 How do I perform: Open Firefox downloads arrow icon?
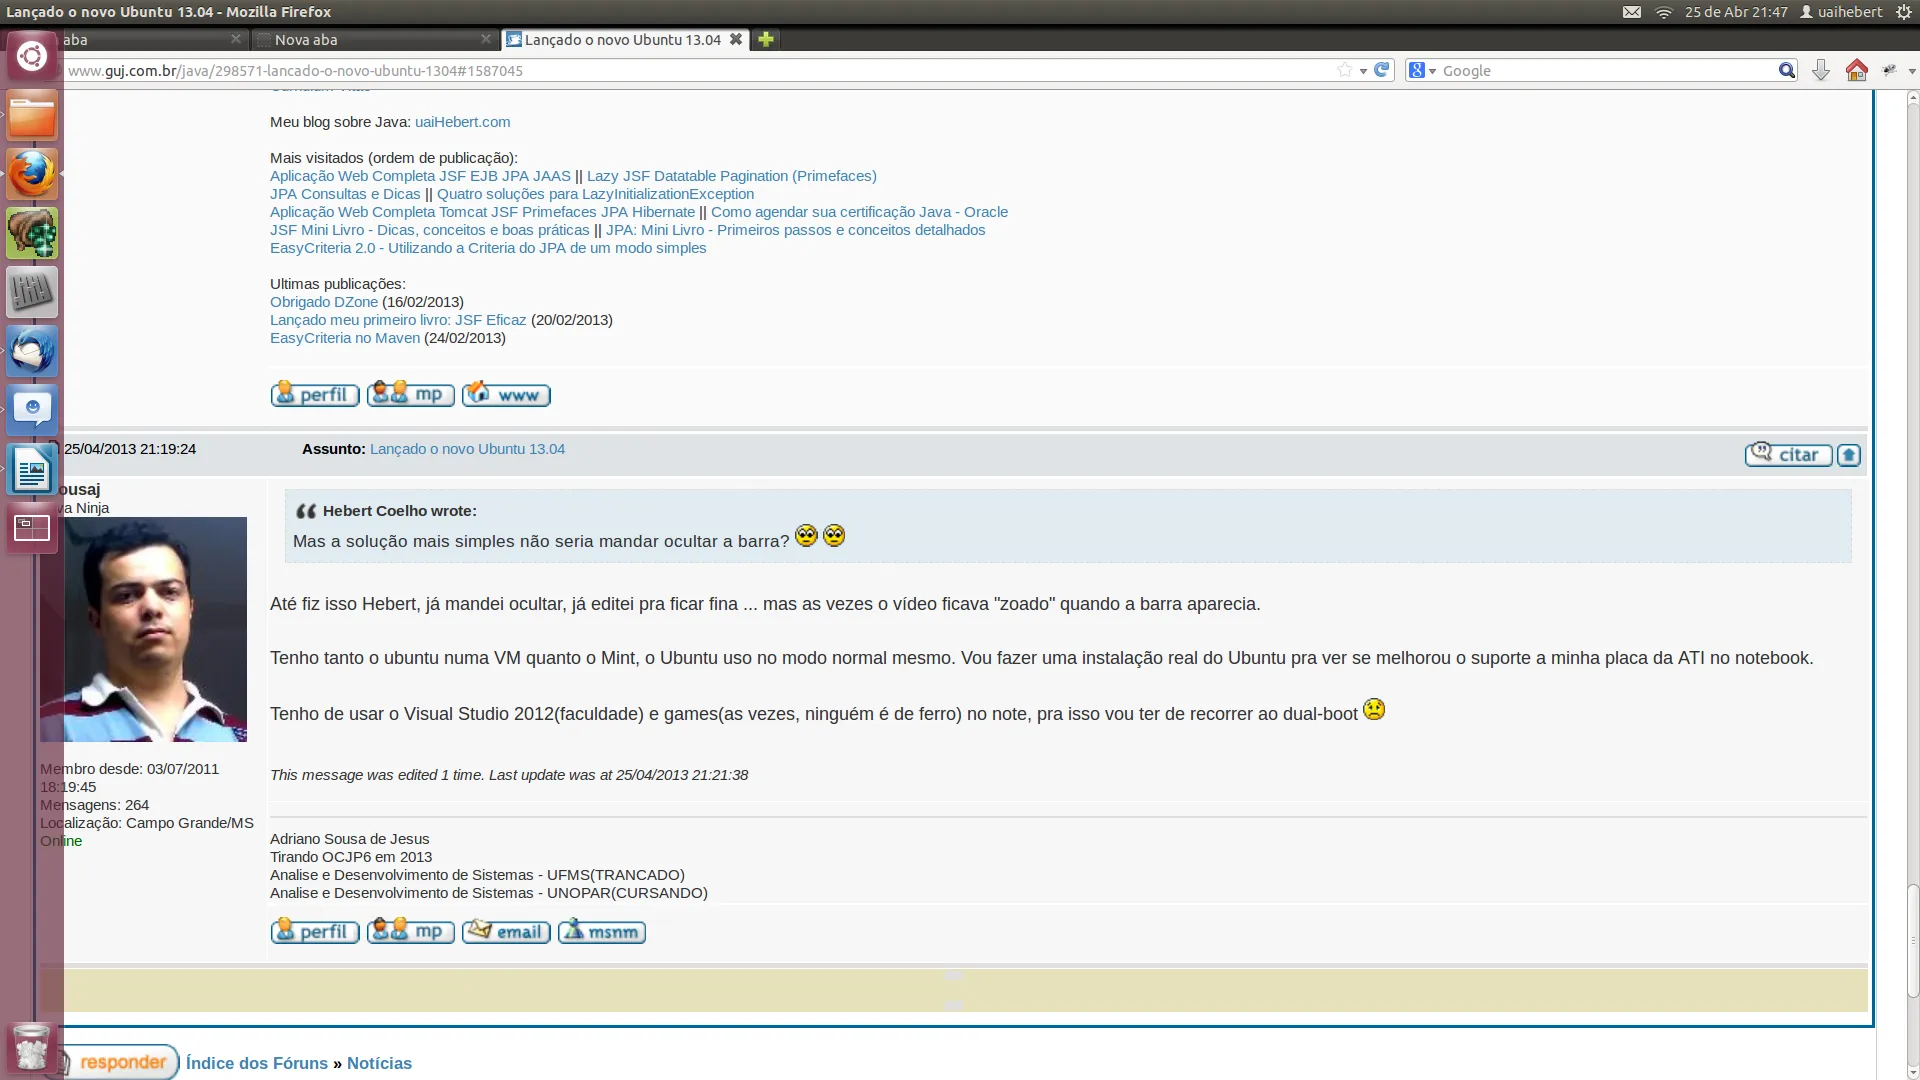click(1821, 70)
